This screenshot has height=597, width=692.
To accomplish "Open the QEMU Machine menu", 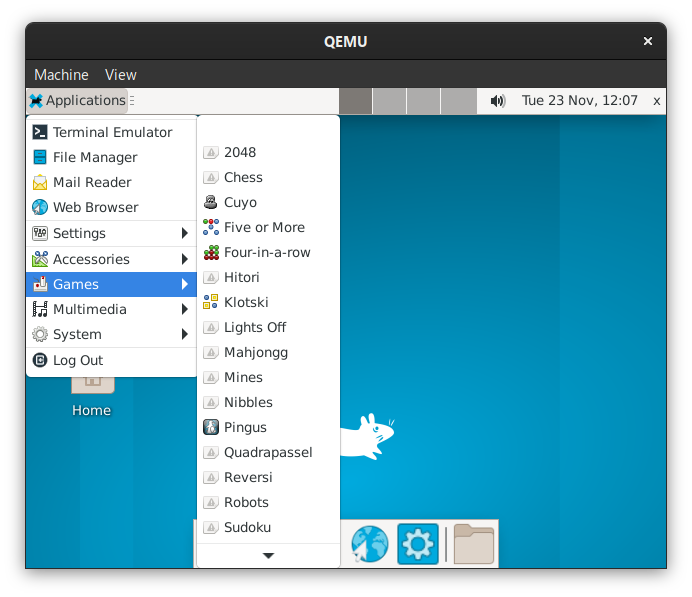I will pyautogui.click(x=61, y=75).
